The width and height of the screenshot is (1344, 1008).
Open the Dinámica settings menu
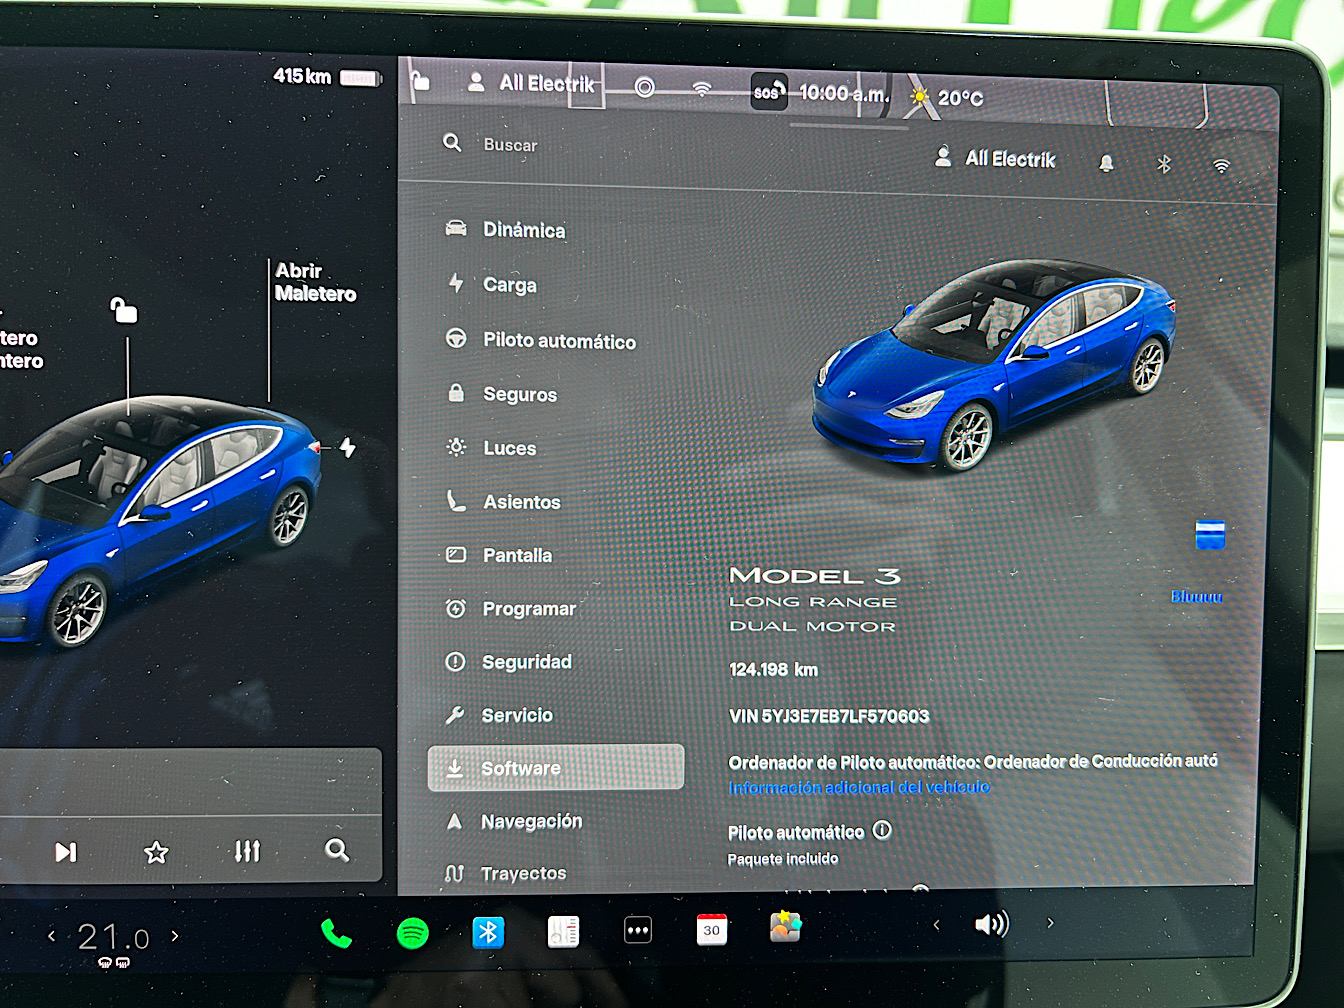pos(505,229)
